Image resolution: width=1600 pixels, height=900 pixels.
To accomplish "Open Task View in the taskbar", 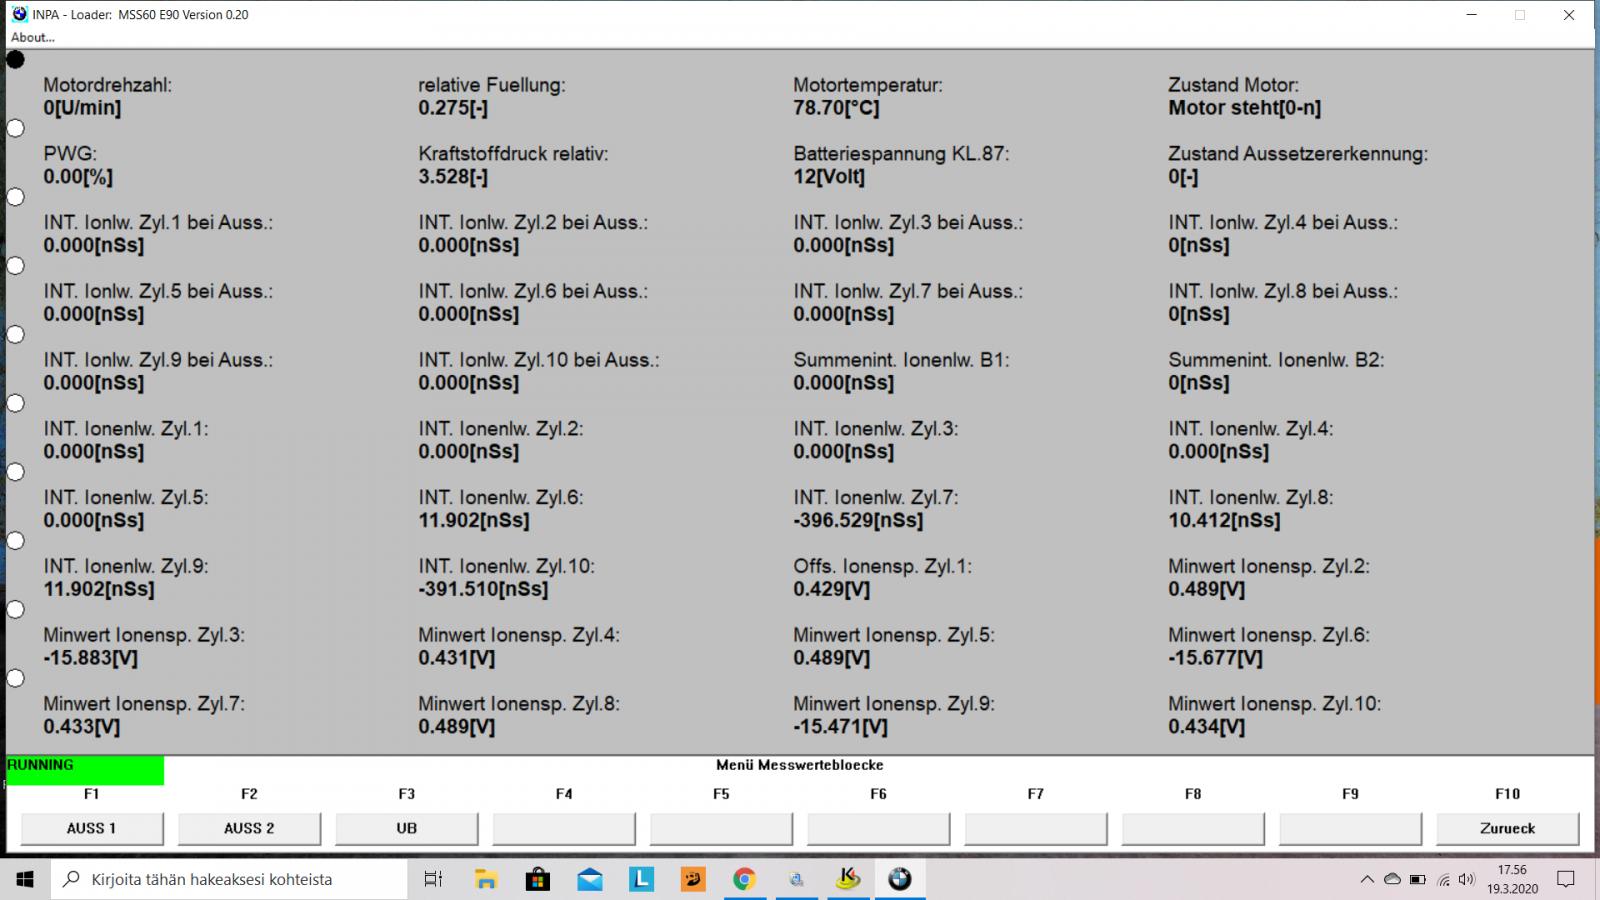I will click(x=433, y=879).
